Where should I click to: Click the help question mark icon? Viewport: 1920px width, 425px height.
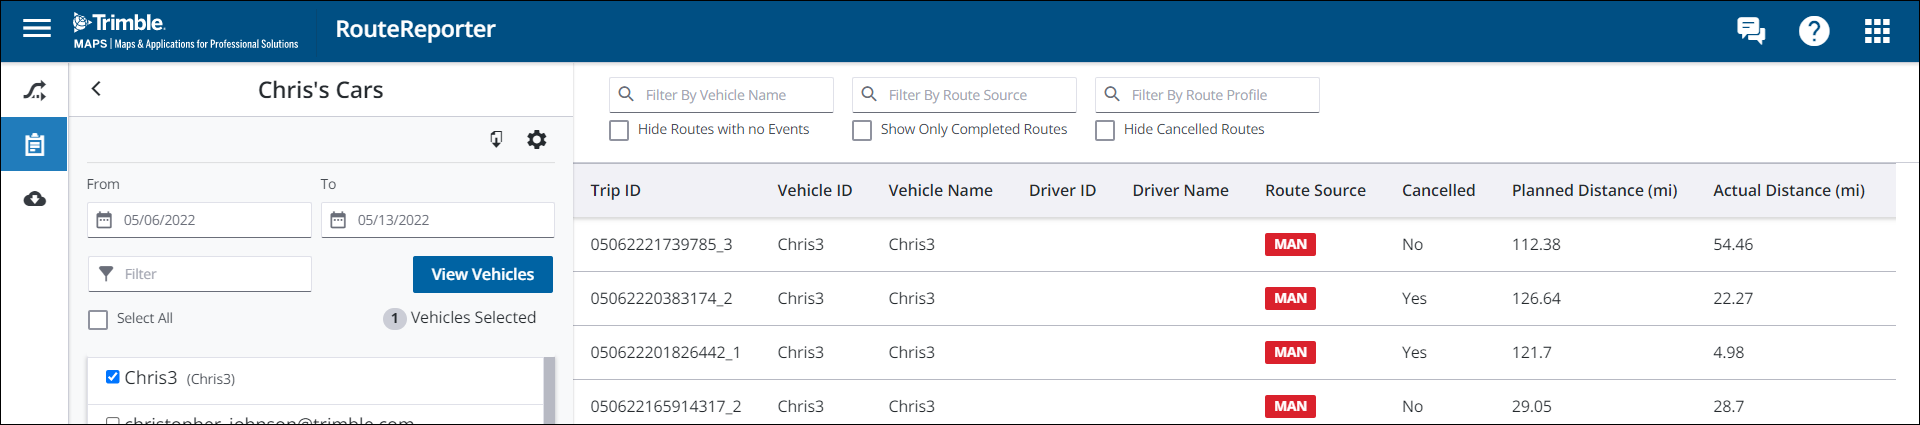(x=1813, y=31)
